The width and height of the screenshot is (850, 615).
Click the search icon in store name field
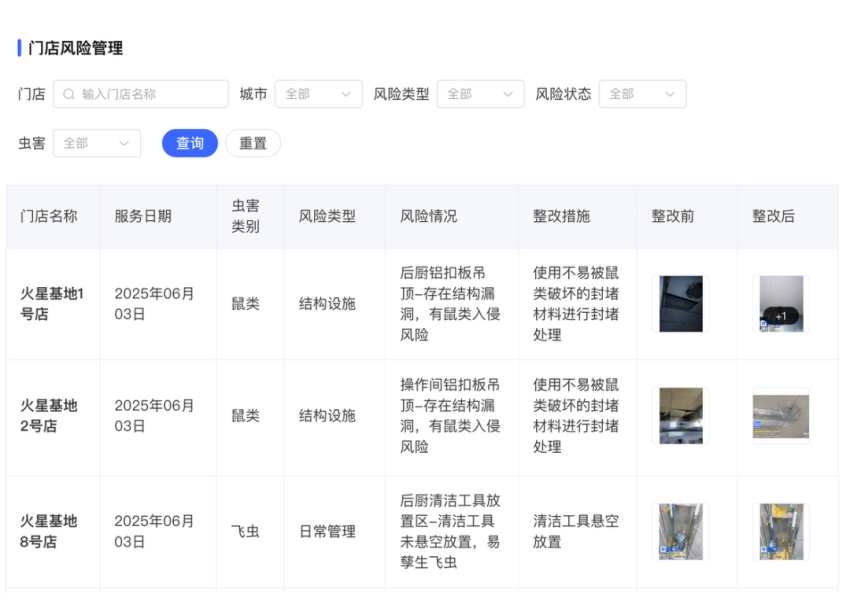(69, 94)
